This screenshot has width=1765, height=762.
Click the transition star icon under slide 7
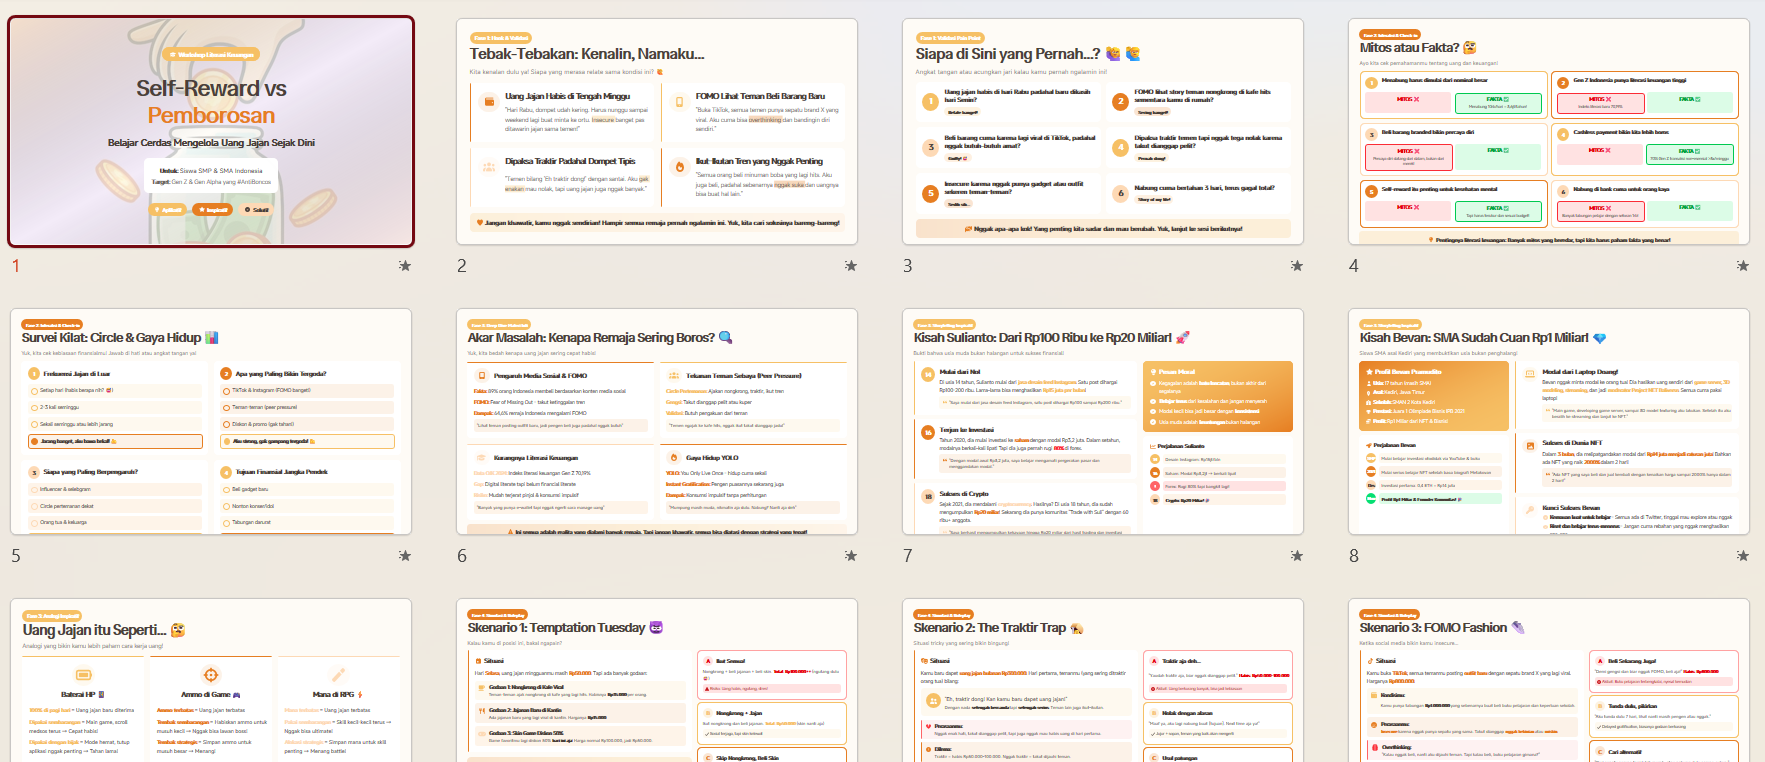[1296, 556]
